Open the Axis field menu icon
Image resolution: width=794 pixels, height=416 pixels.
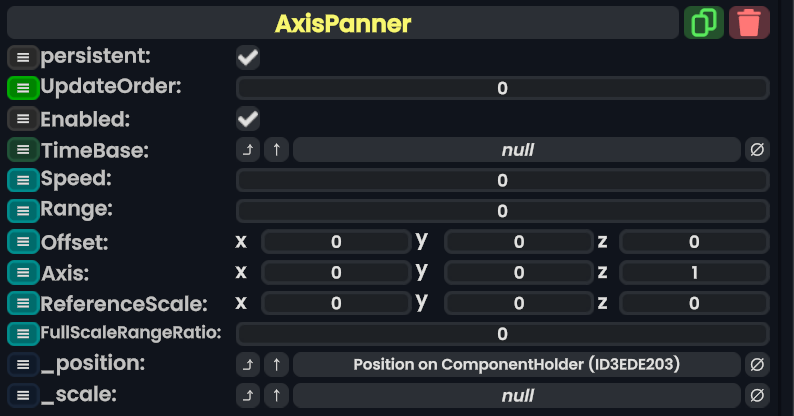[x=22, y=272]
